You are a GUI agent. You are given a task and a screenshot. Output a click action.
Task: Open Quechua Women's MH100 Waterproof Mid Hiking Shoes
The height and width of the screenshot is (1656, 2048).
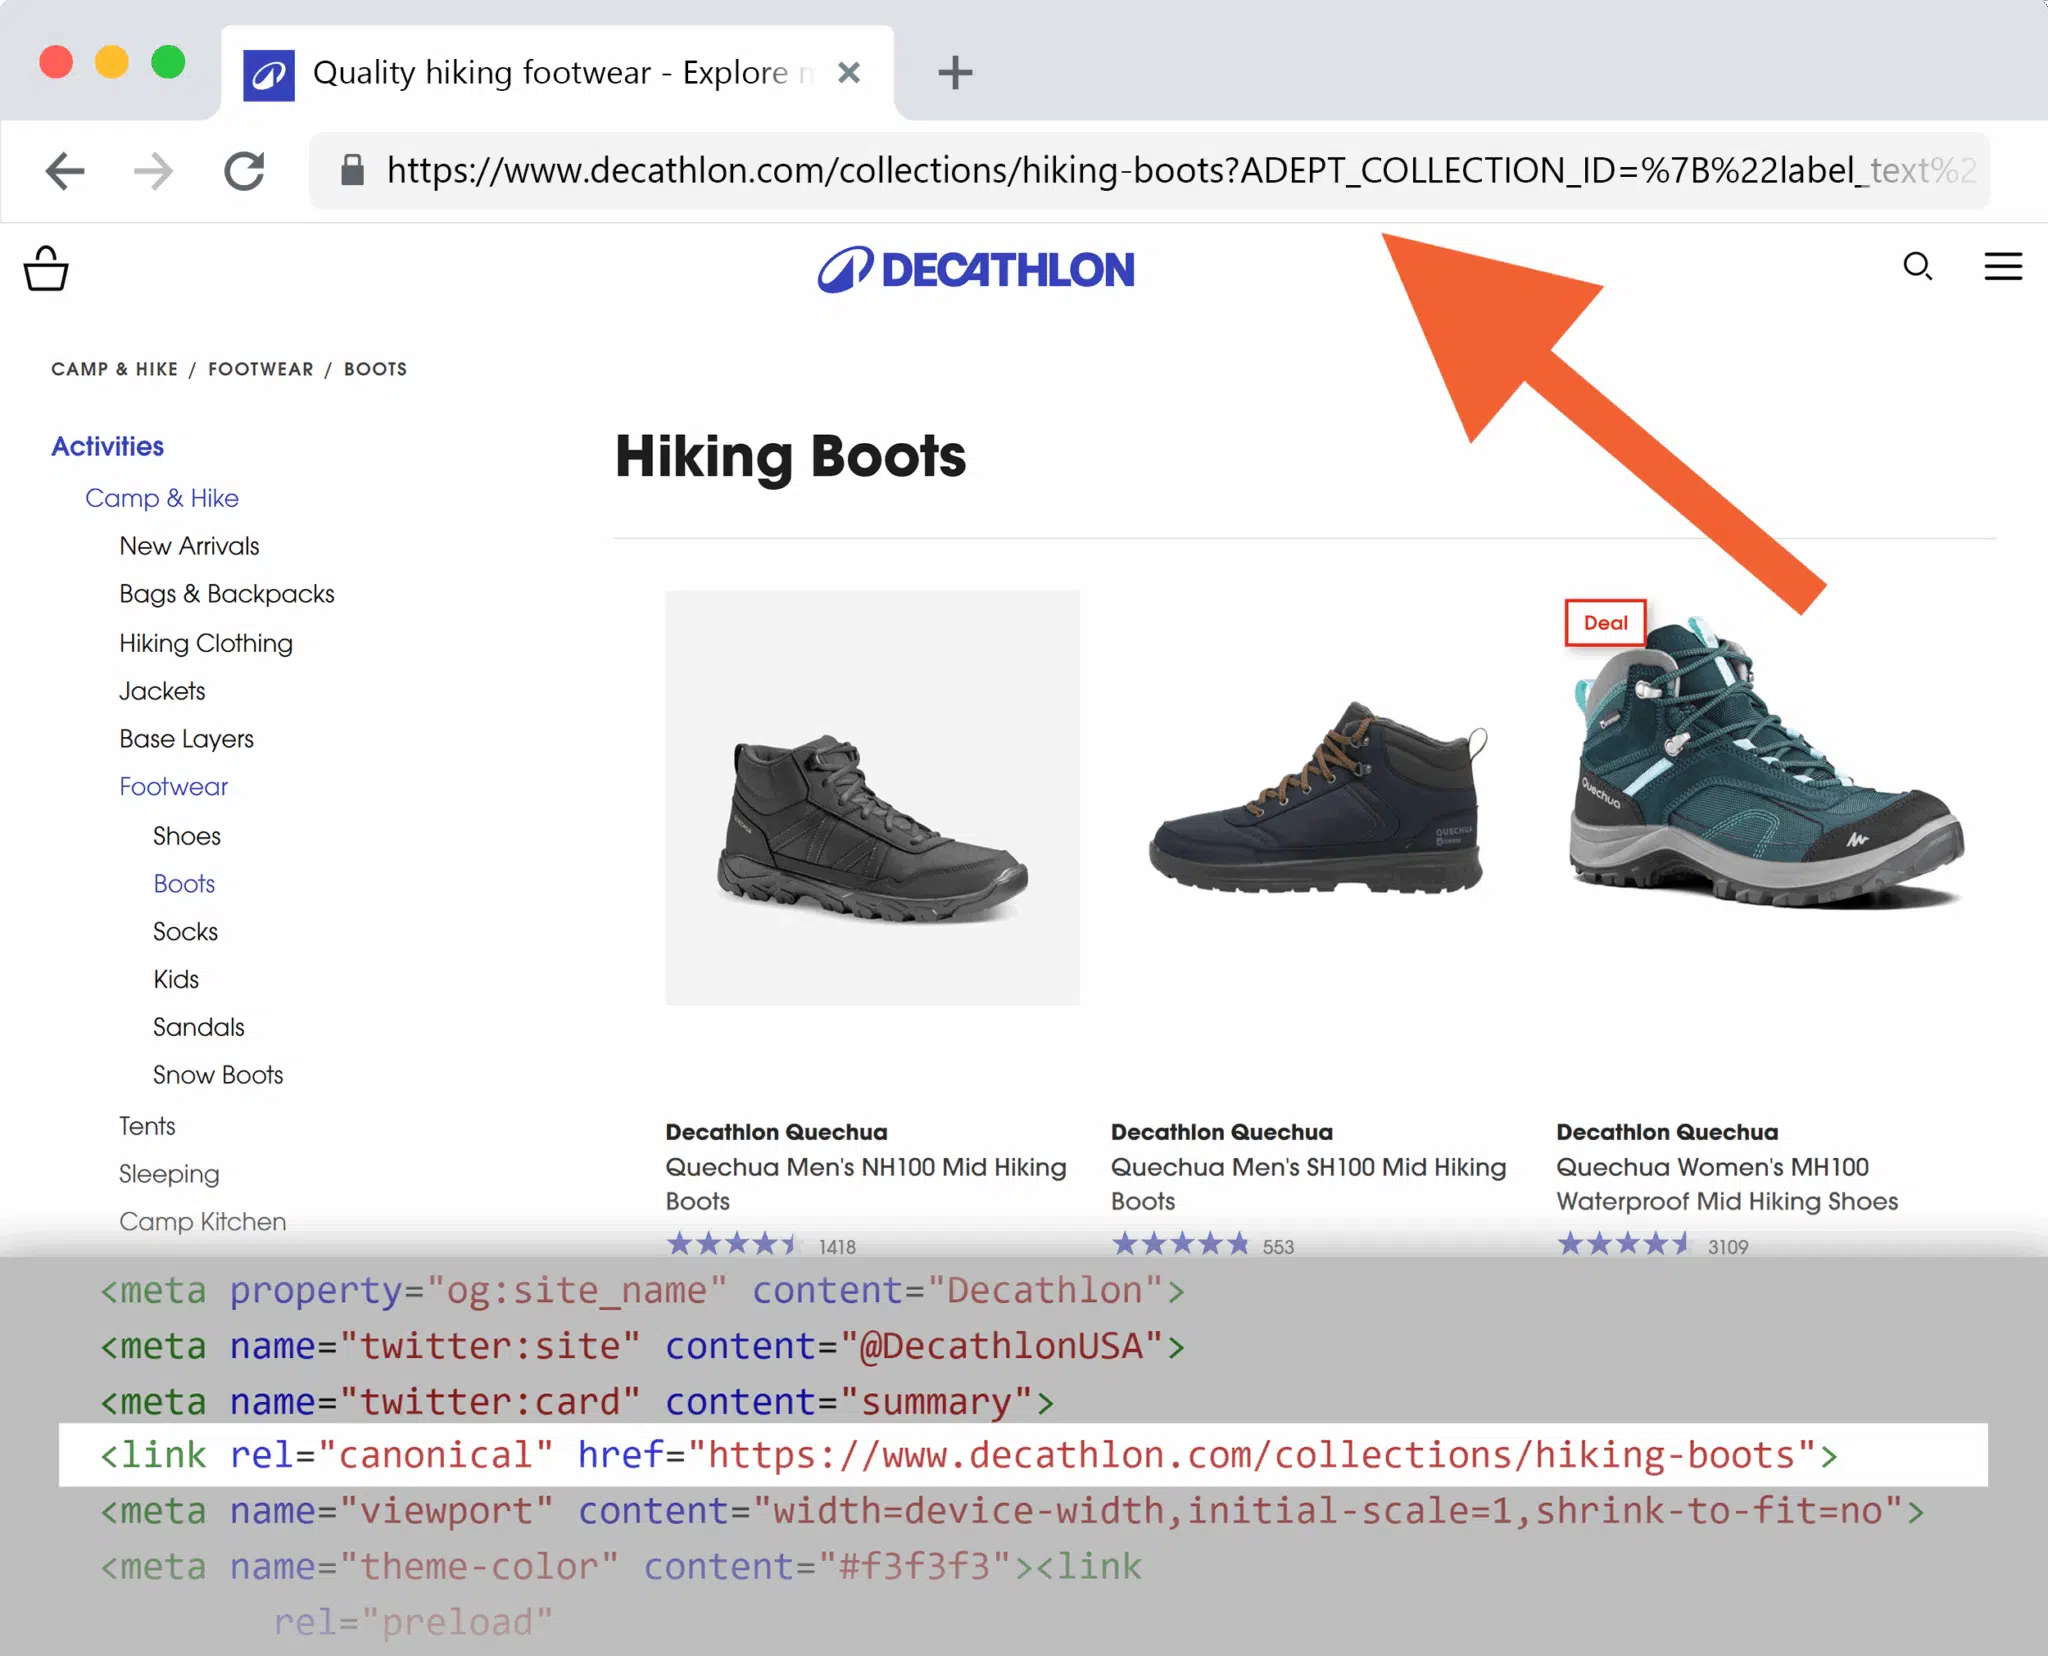click(x=1727, y=1184)
